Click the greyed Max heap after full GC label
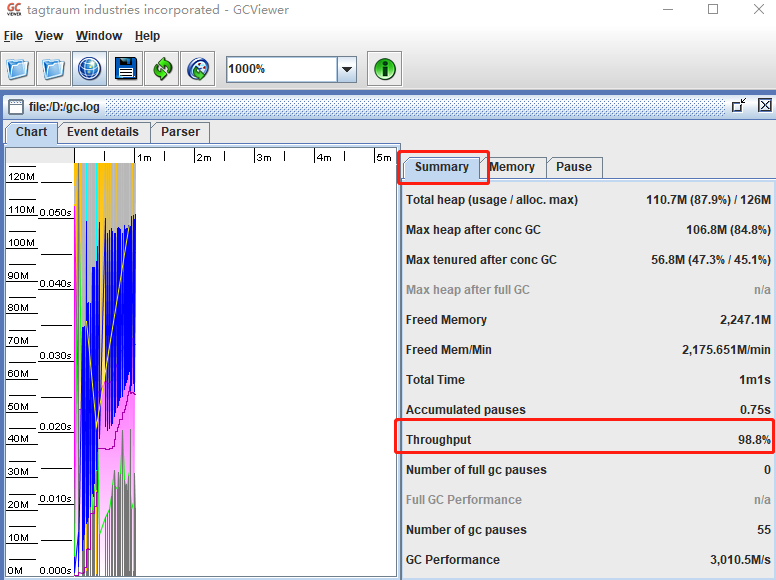This screenshot has width=776, height=580. coord(468,290)
